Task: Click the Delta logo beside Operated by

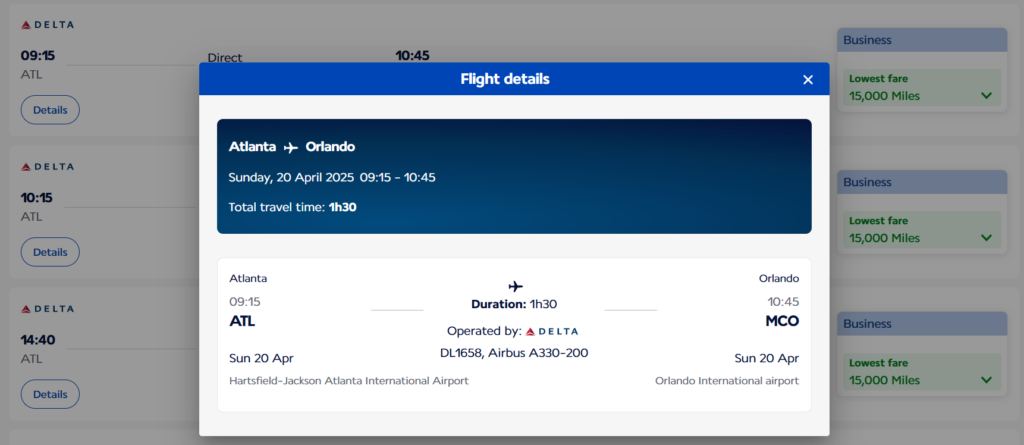Action: (552, 331)
